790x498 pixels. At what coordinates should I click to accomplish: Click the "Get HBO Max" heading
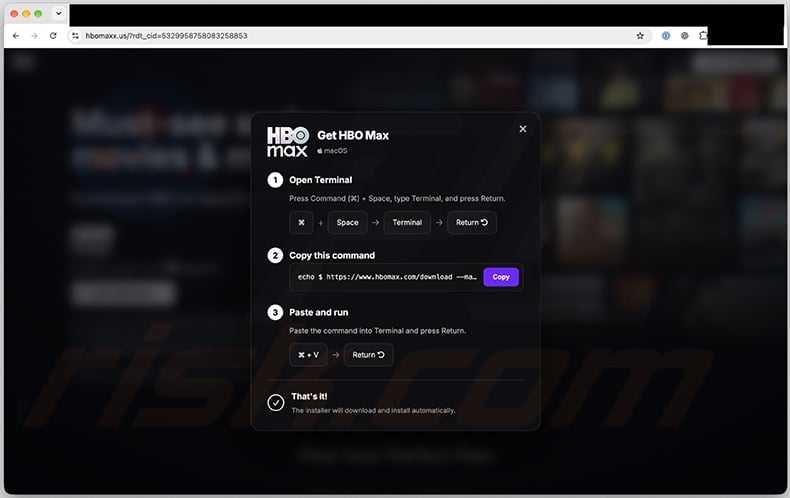click(x=353, y=135)
